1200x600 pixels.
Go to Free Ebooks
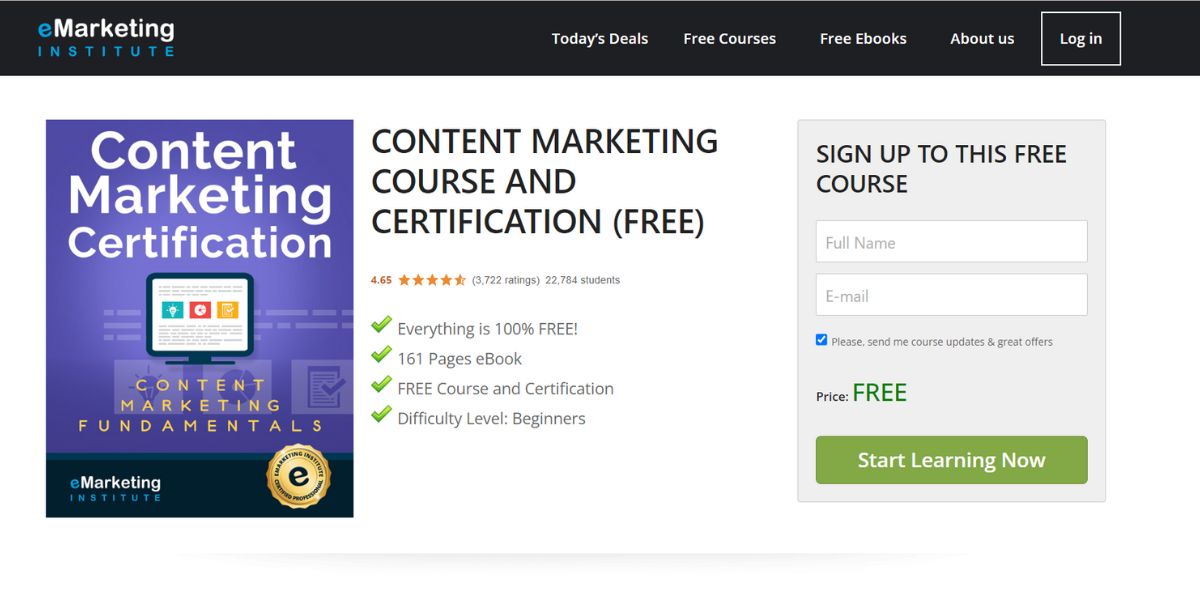click(862, 38)
